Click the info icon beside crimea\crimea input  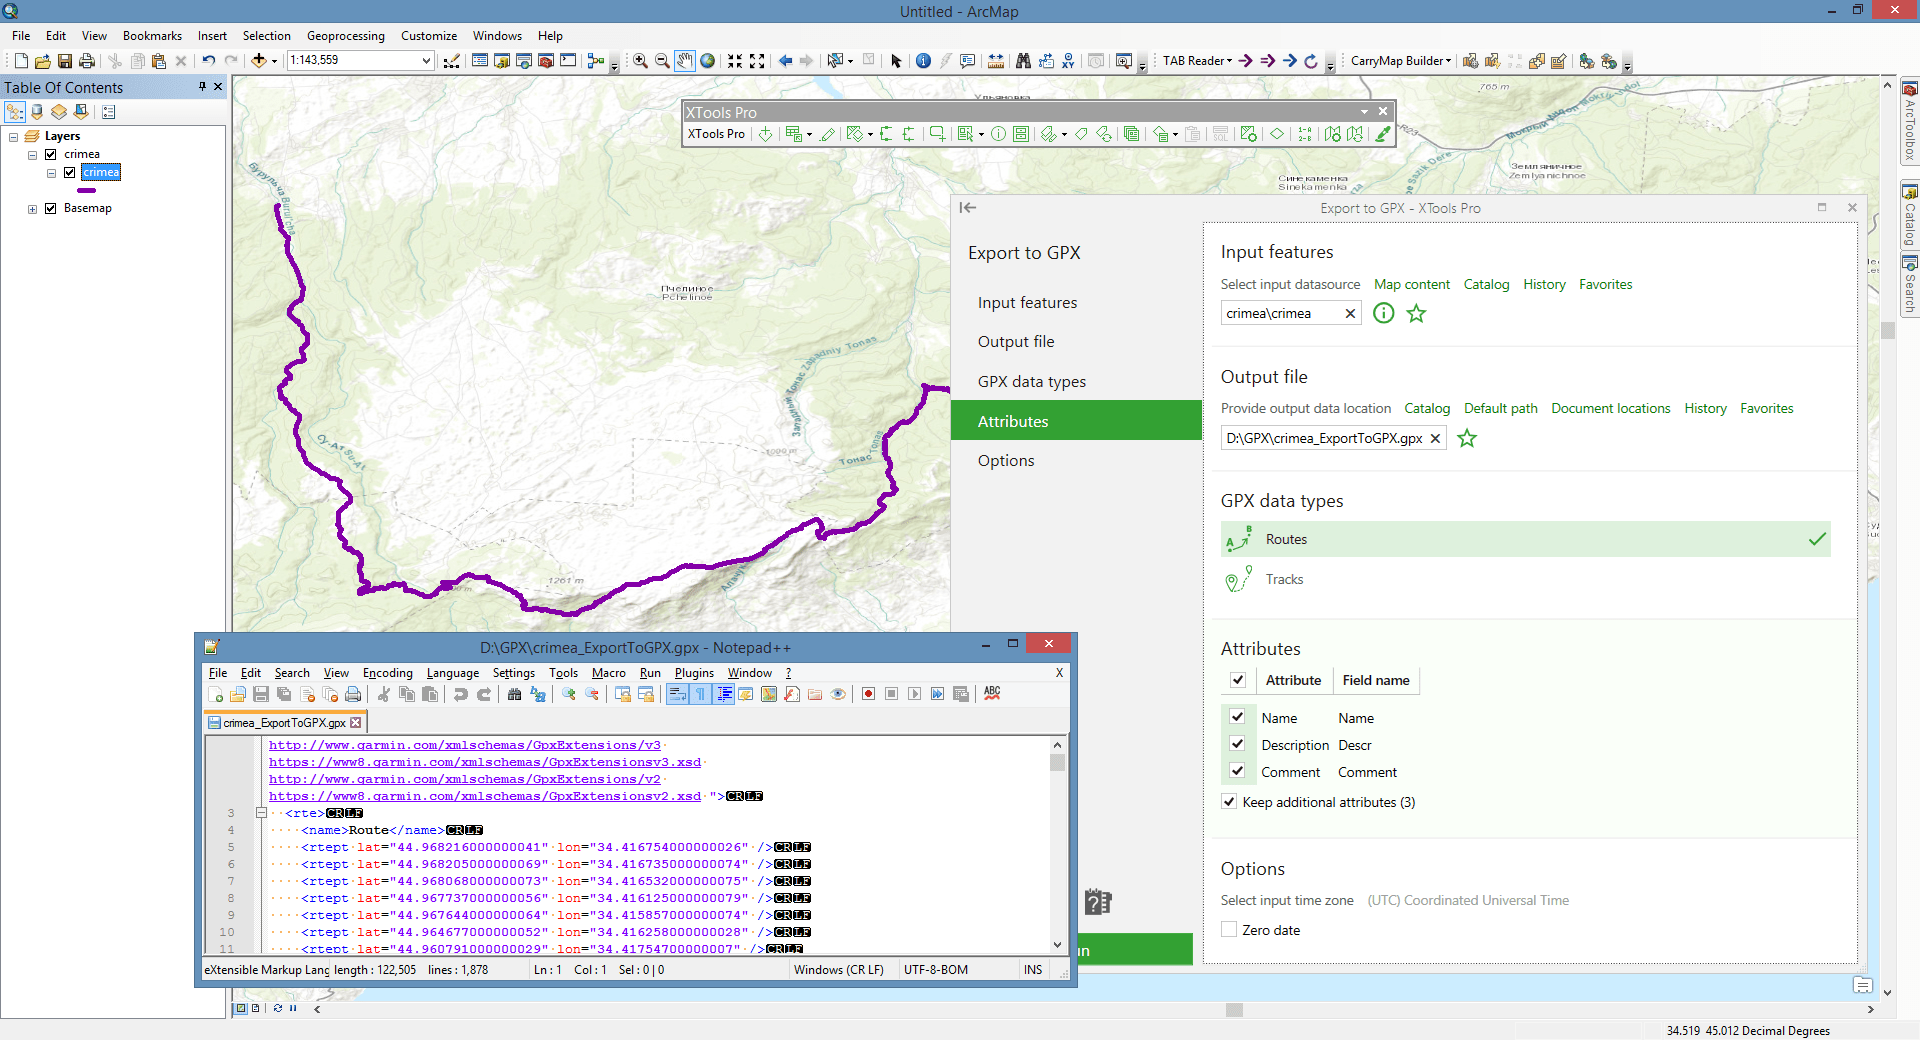[1384, 313]
